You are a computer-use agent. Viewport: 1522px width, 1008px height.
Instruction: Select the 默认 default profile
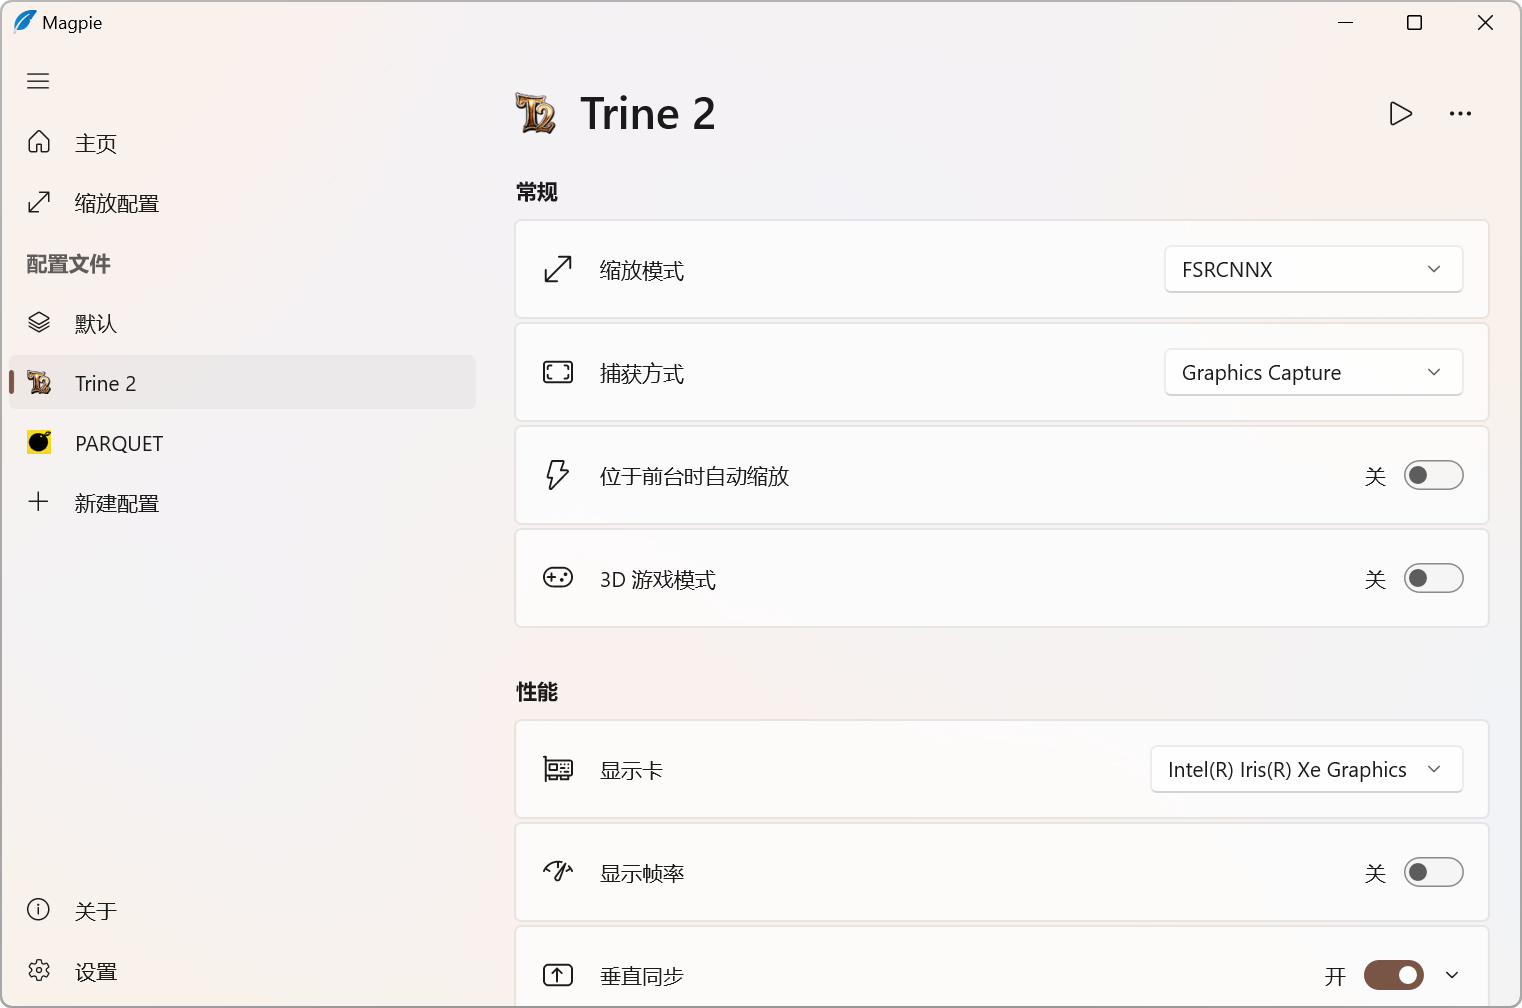242,323
